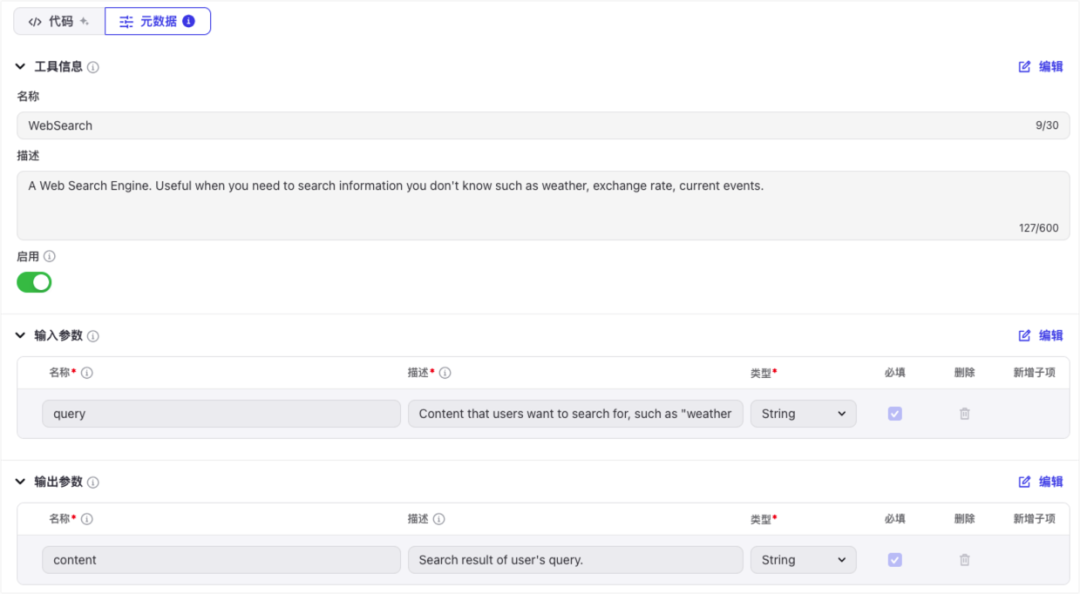1080x594 pixels.
Task: Select the 元数据 tab
Action: [158, 21]
